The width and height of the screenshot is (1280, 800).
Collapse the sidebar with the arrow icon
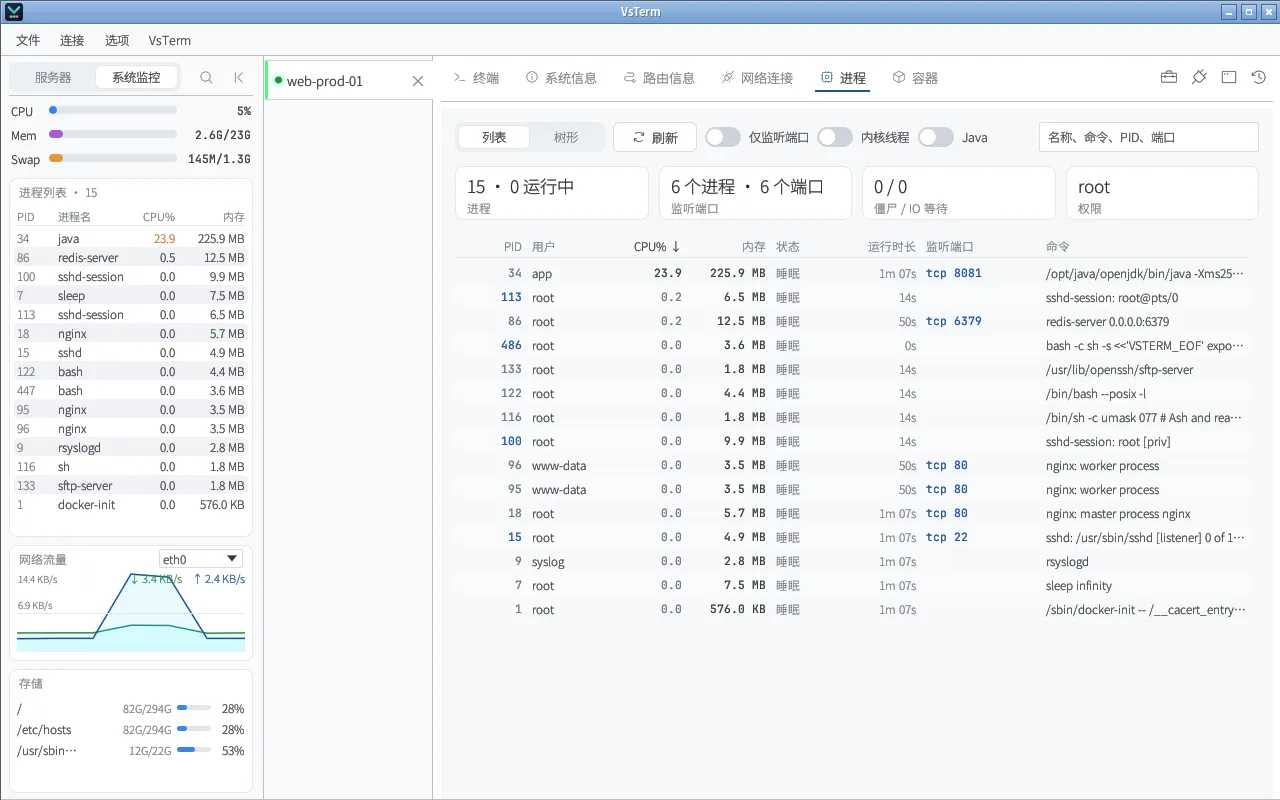click(x=238, y=77)
